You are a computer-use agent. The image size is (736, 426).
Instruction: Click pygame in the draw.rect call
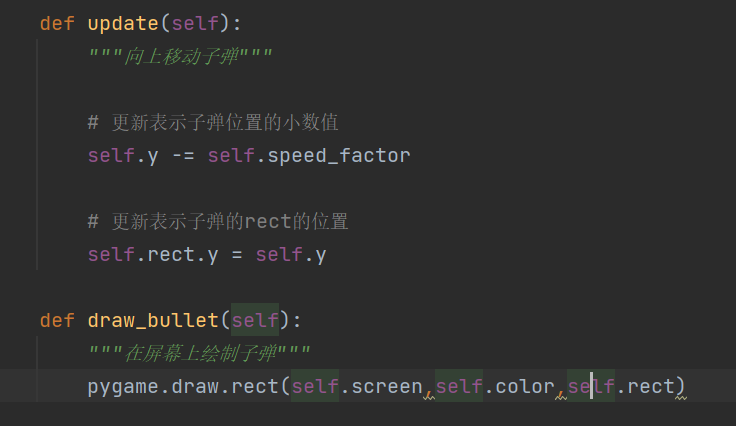pos(124,387)
